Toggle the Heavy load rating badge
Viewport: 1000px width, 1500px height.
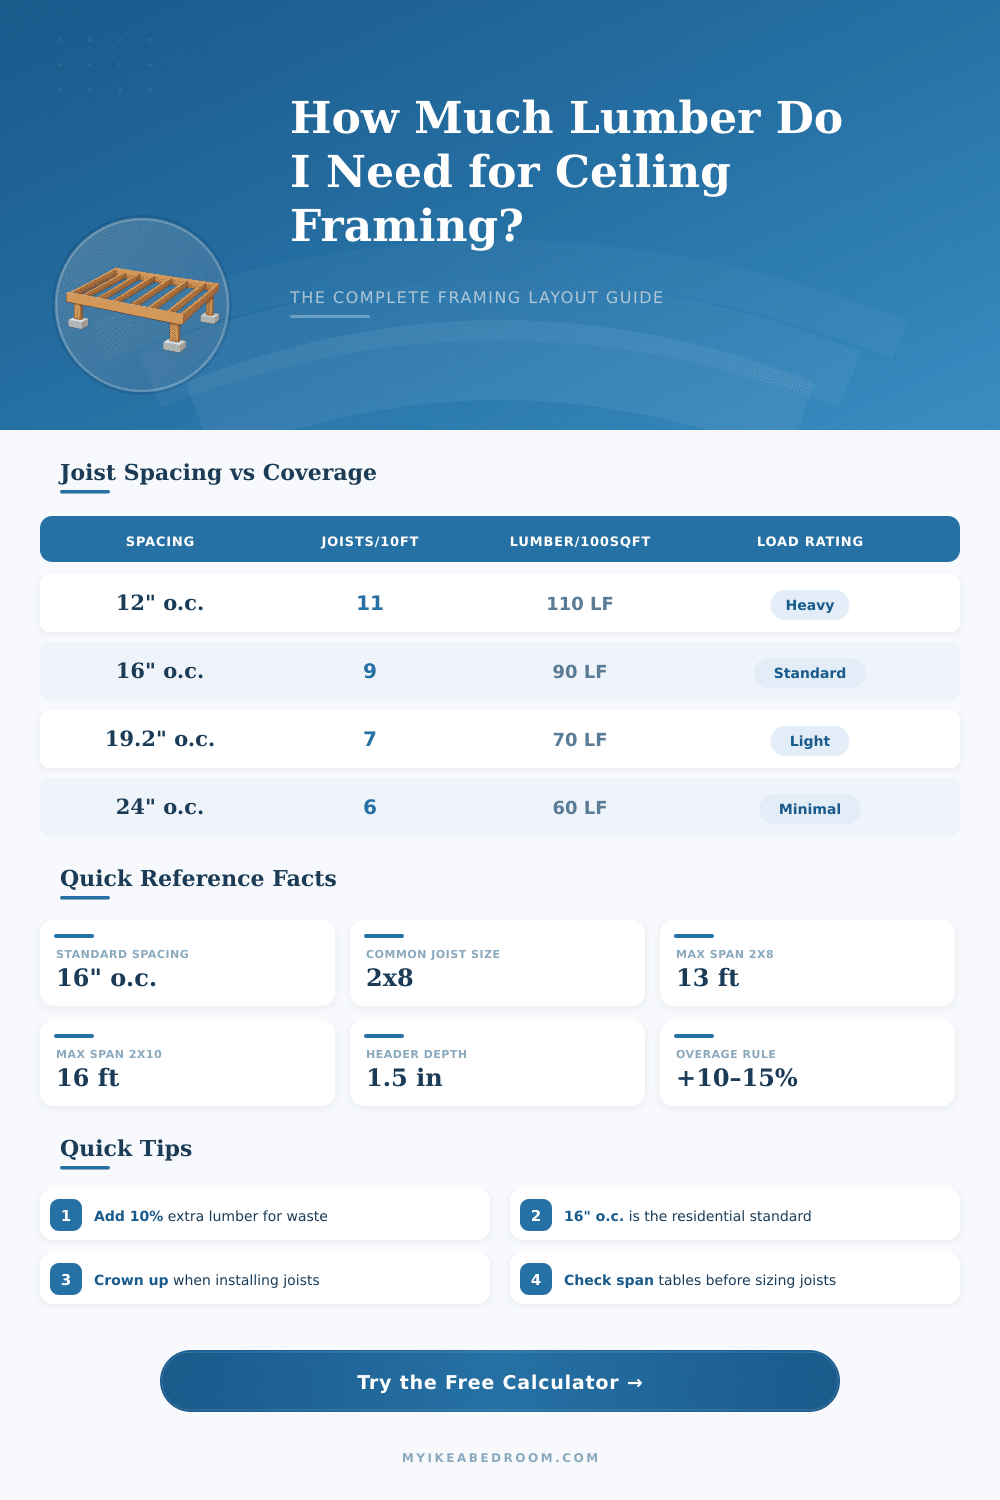[x=809, y=605]
